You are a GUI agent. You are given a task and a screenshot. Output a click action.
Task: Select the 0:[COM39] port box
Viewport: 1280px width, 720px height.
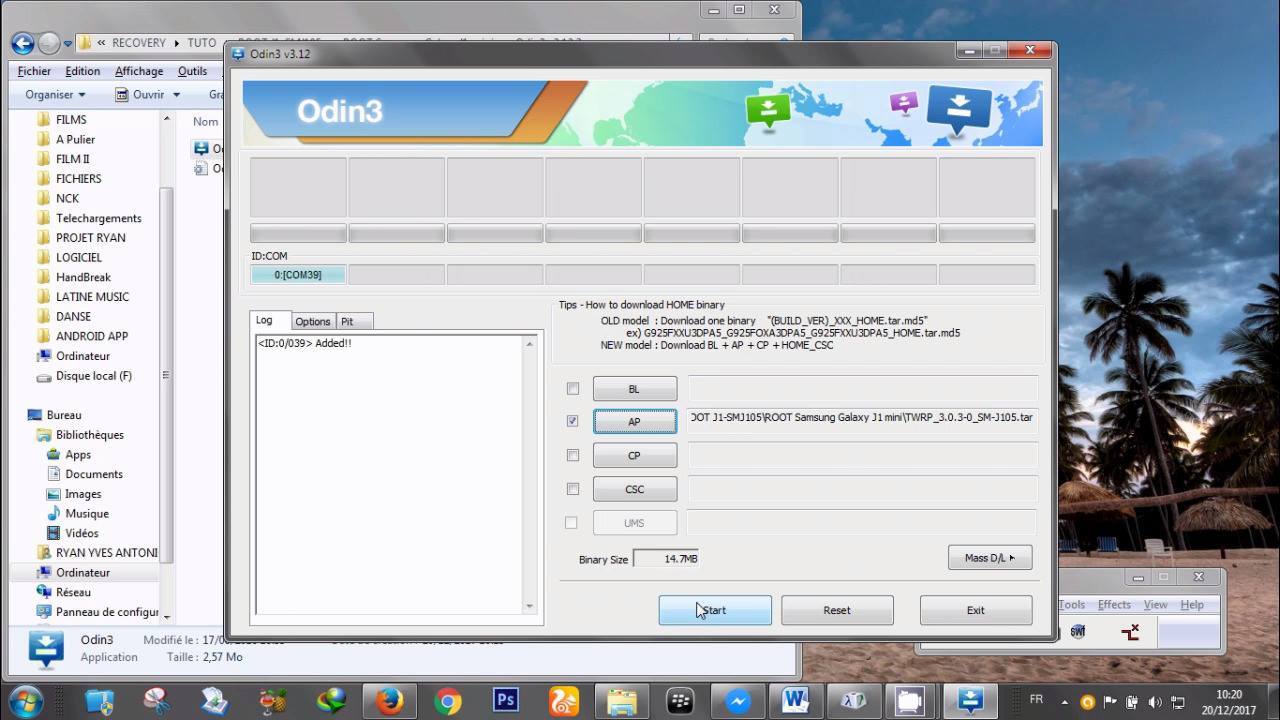point(298,275)
